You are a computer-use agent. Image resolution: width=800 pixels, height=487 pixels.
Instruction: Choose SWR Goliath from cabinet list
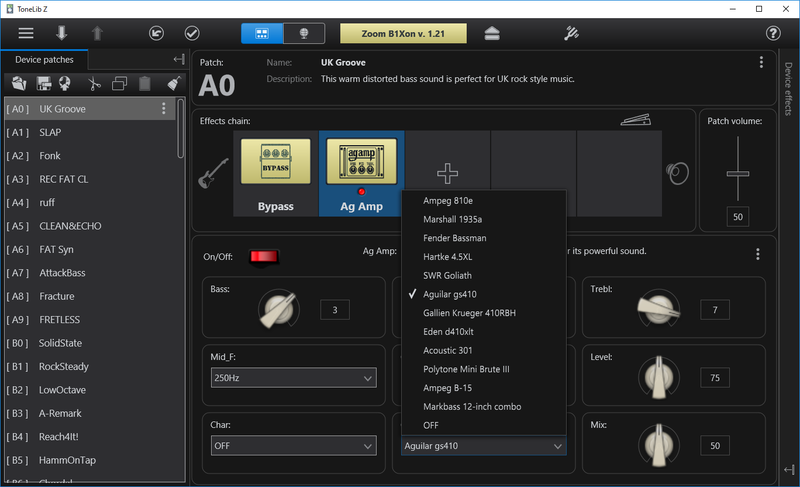coord(484,275)
